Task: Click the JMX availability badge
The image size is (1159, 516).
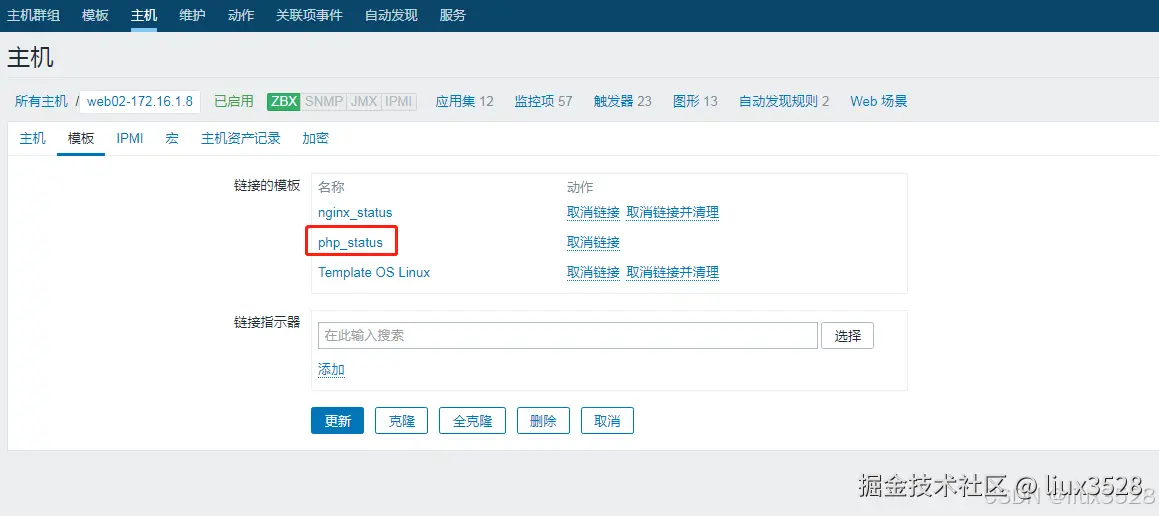Action: tap(364, 101)
